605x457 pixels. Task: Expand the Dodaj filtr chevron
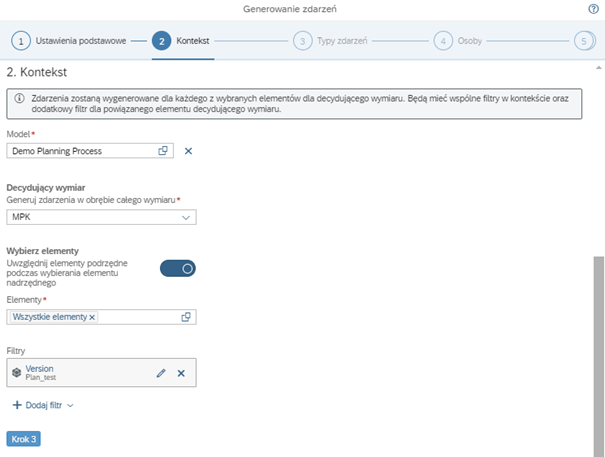point(70,405)
